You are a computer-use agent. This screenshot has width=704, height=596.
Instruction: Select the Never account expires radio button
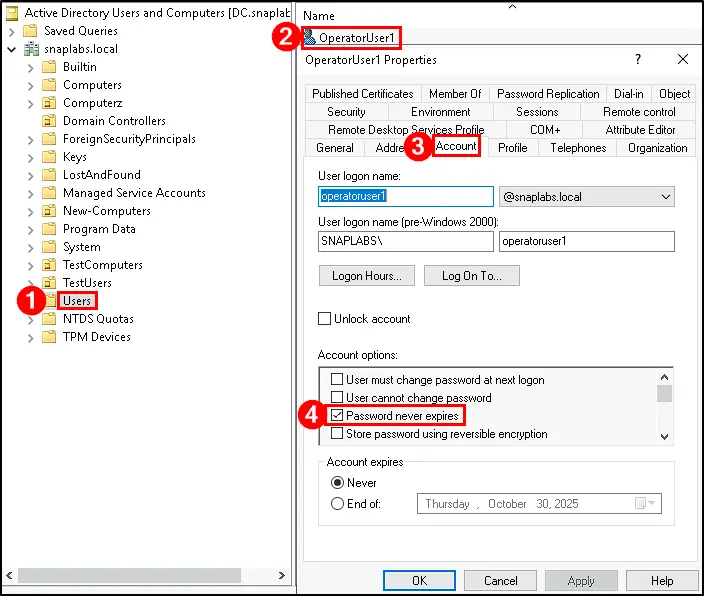337,483
